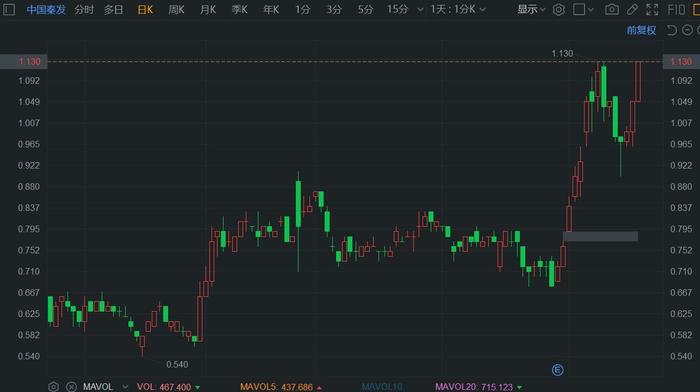Screen dimensions: 700x392
Task: Remove the MAVOL indicator with X icon
Action: tap(71, 387)
